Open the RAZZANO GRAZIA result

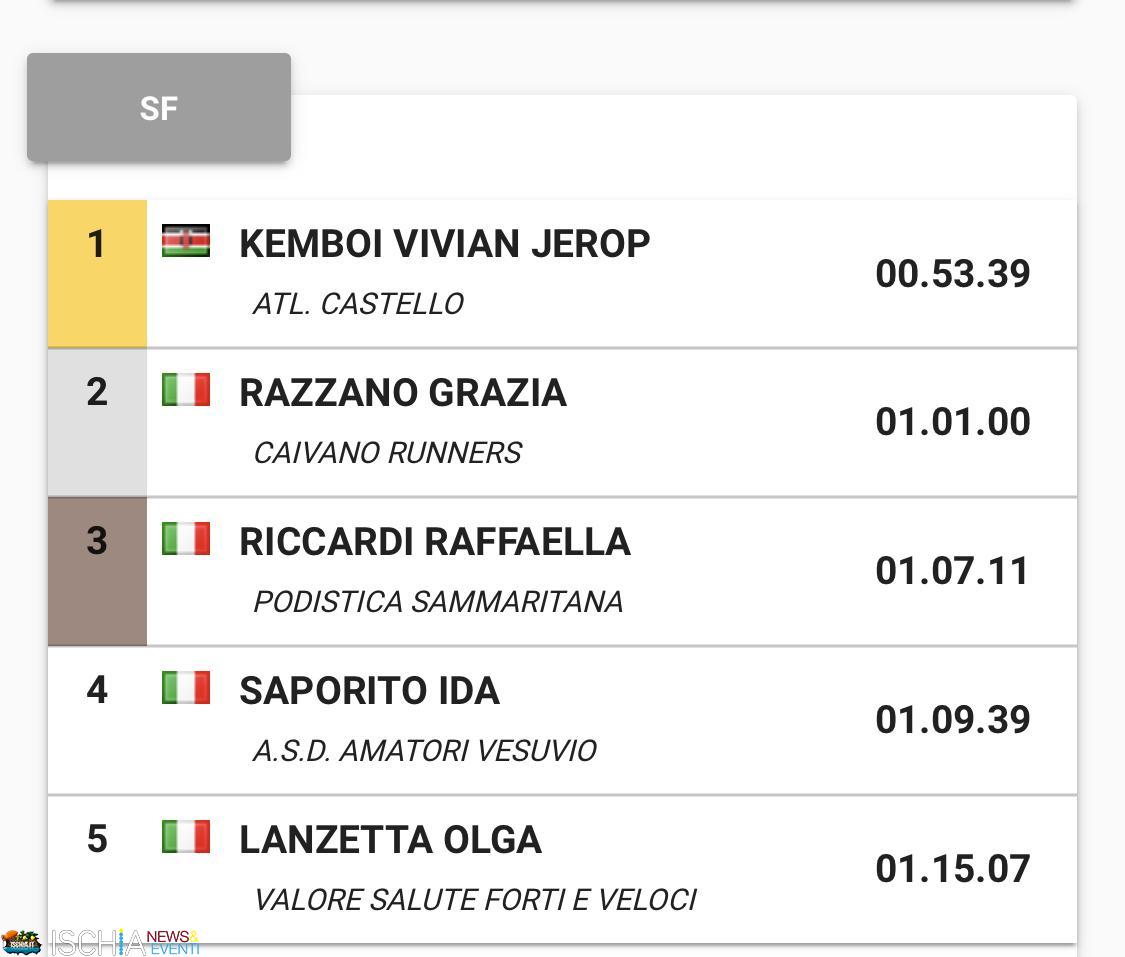pyautogui.click(x=562, y=423)
